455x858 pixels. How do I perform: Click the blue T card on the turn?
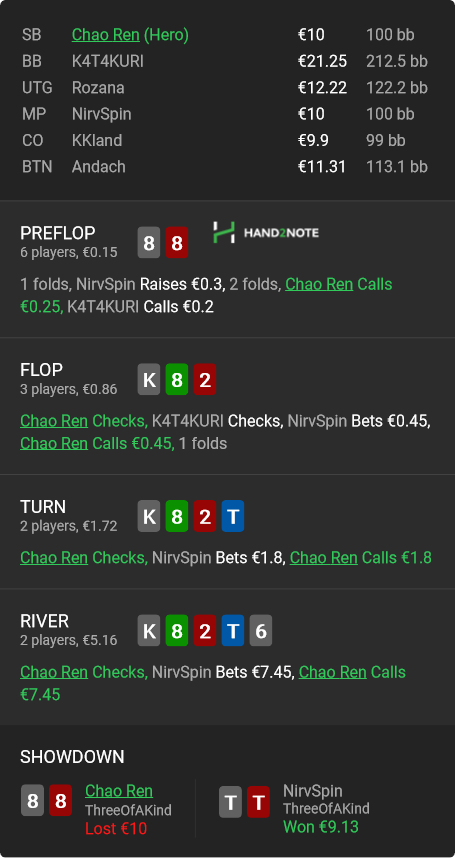tap(232, 516)
